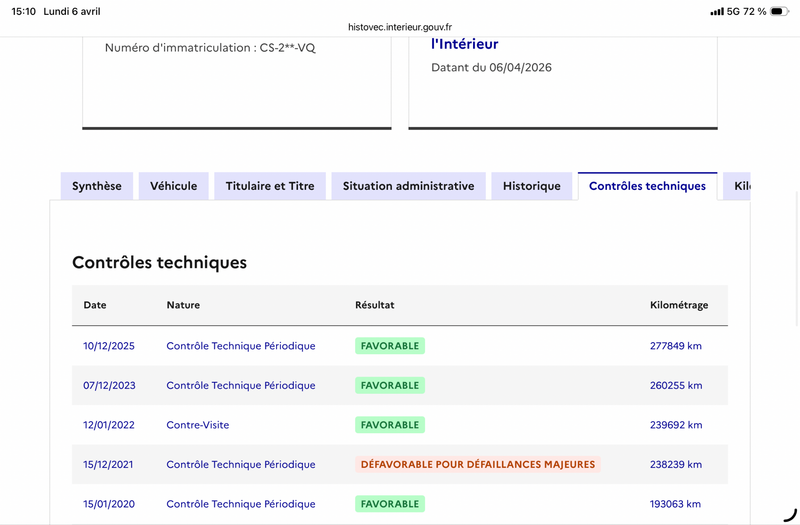This screenshot has width=800, height=525.
Task: Click the Défavorable pour défaillances majeures badge
Action: pos(478,464)
